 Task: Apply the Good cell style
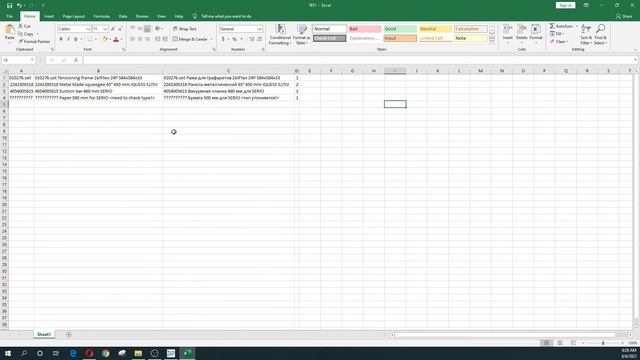point(400,29)
